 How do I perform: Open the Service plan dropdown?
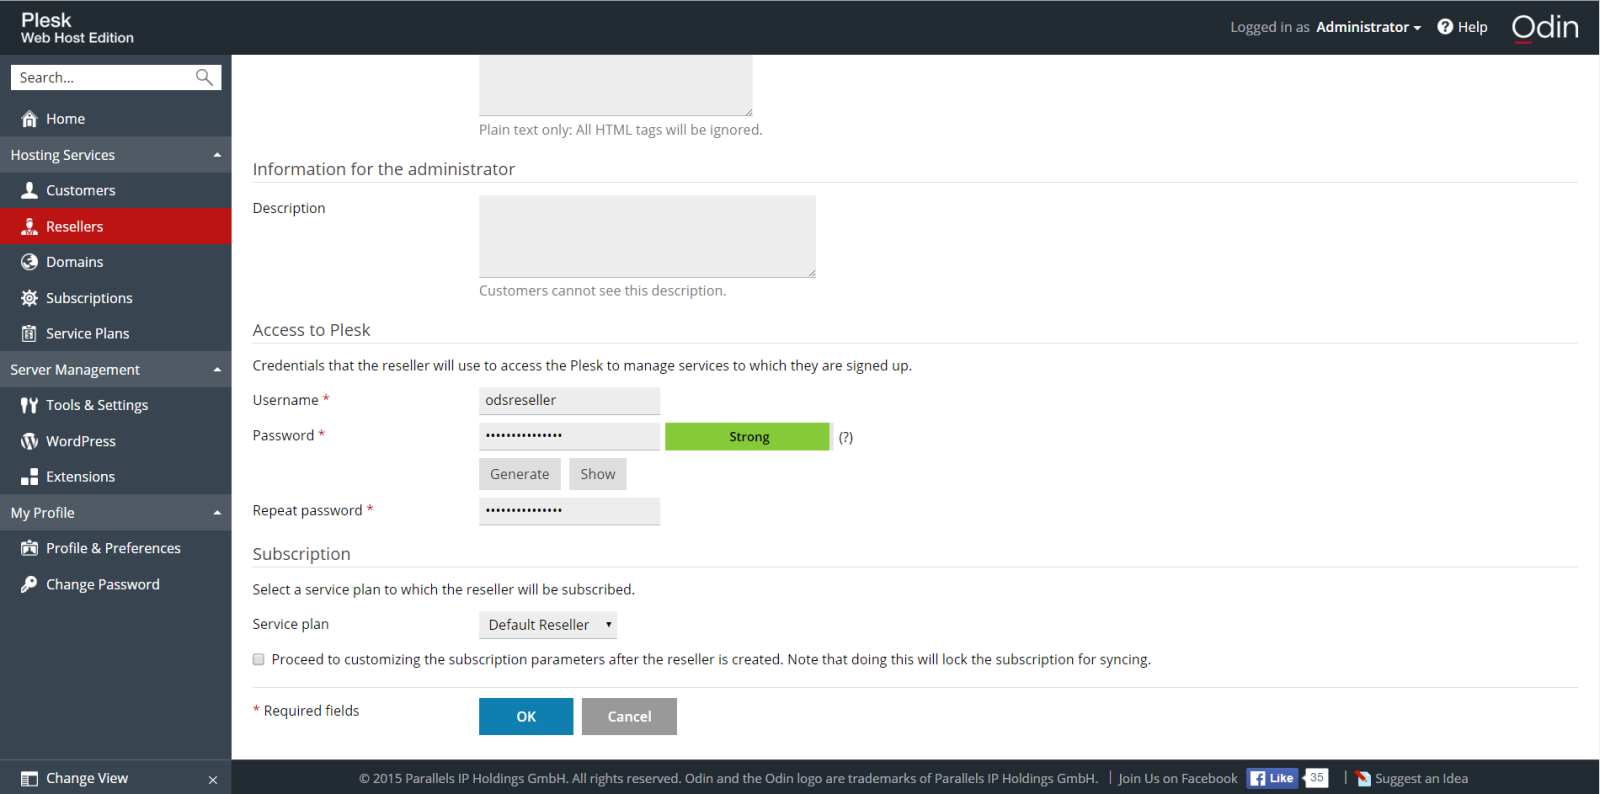(548, 625)
